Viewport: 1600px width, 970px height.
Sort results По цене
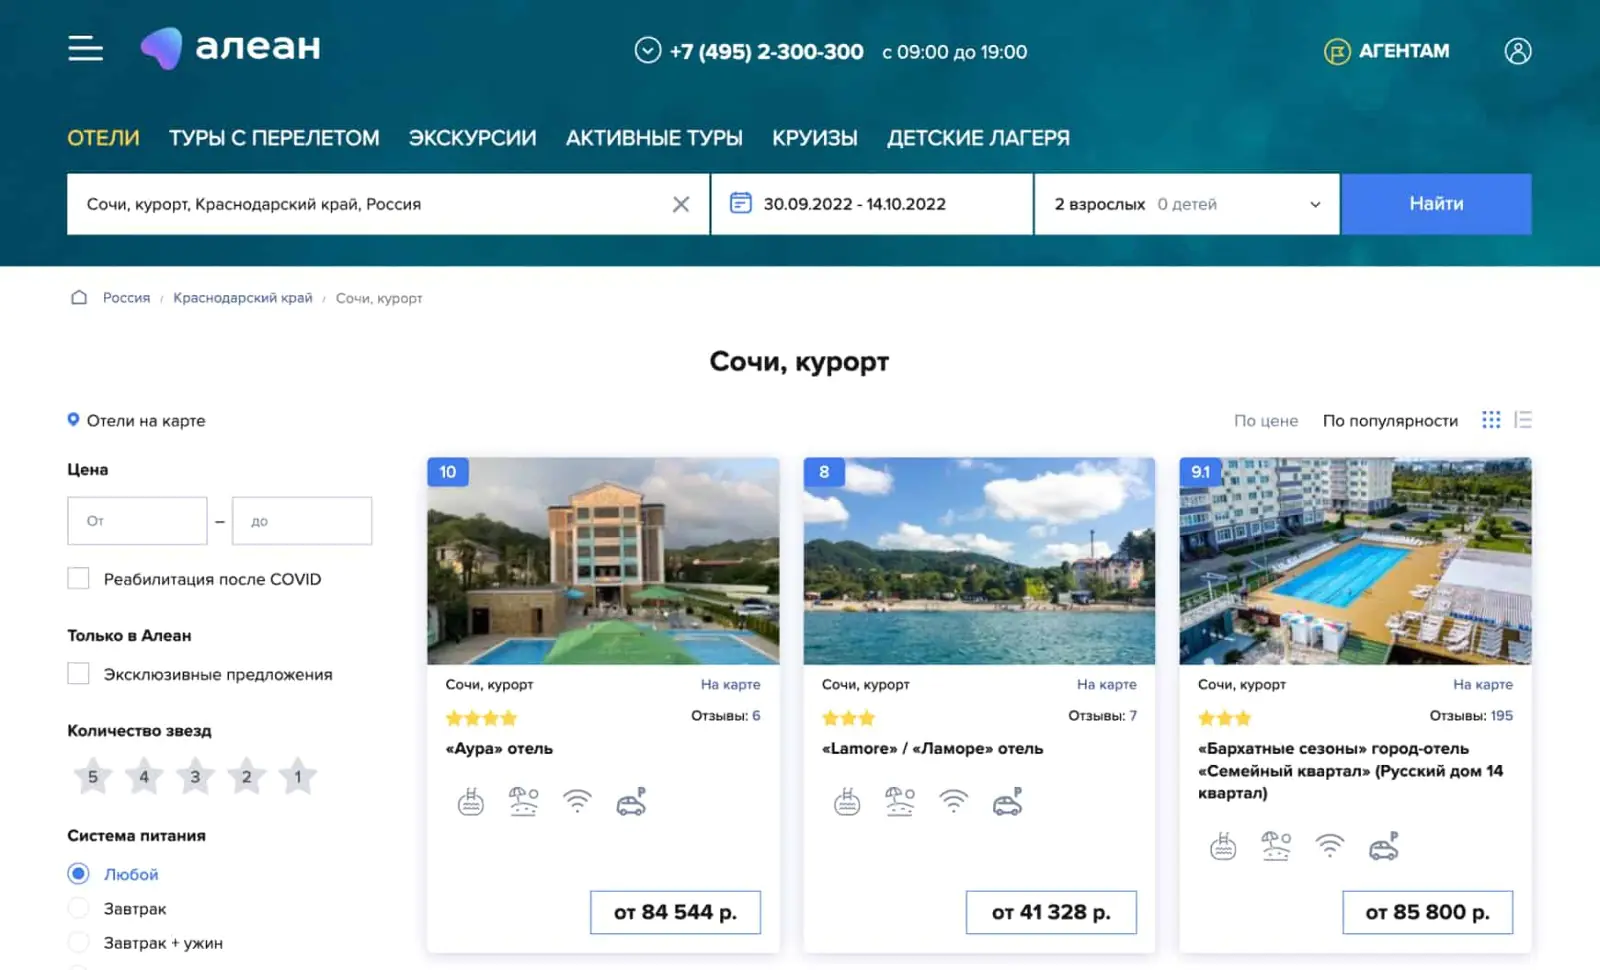pyautogui.click(x=1265, y=421)
